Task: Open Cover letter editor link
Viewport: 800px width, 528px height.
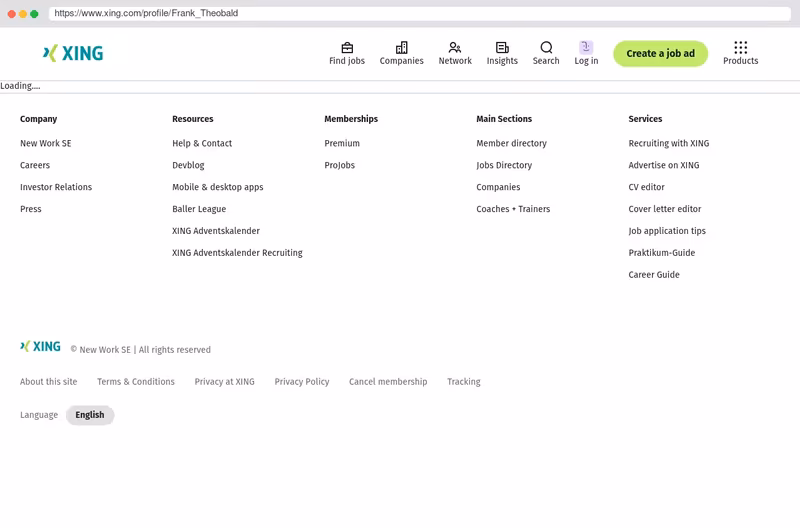Action: coord(665,209)
